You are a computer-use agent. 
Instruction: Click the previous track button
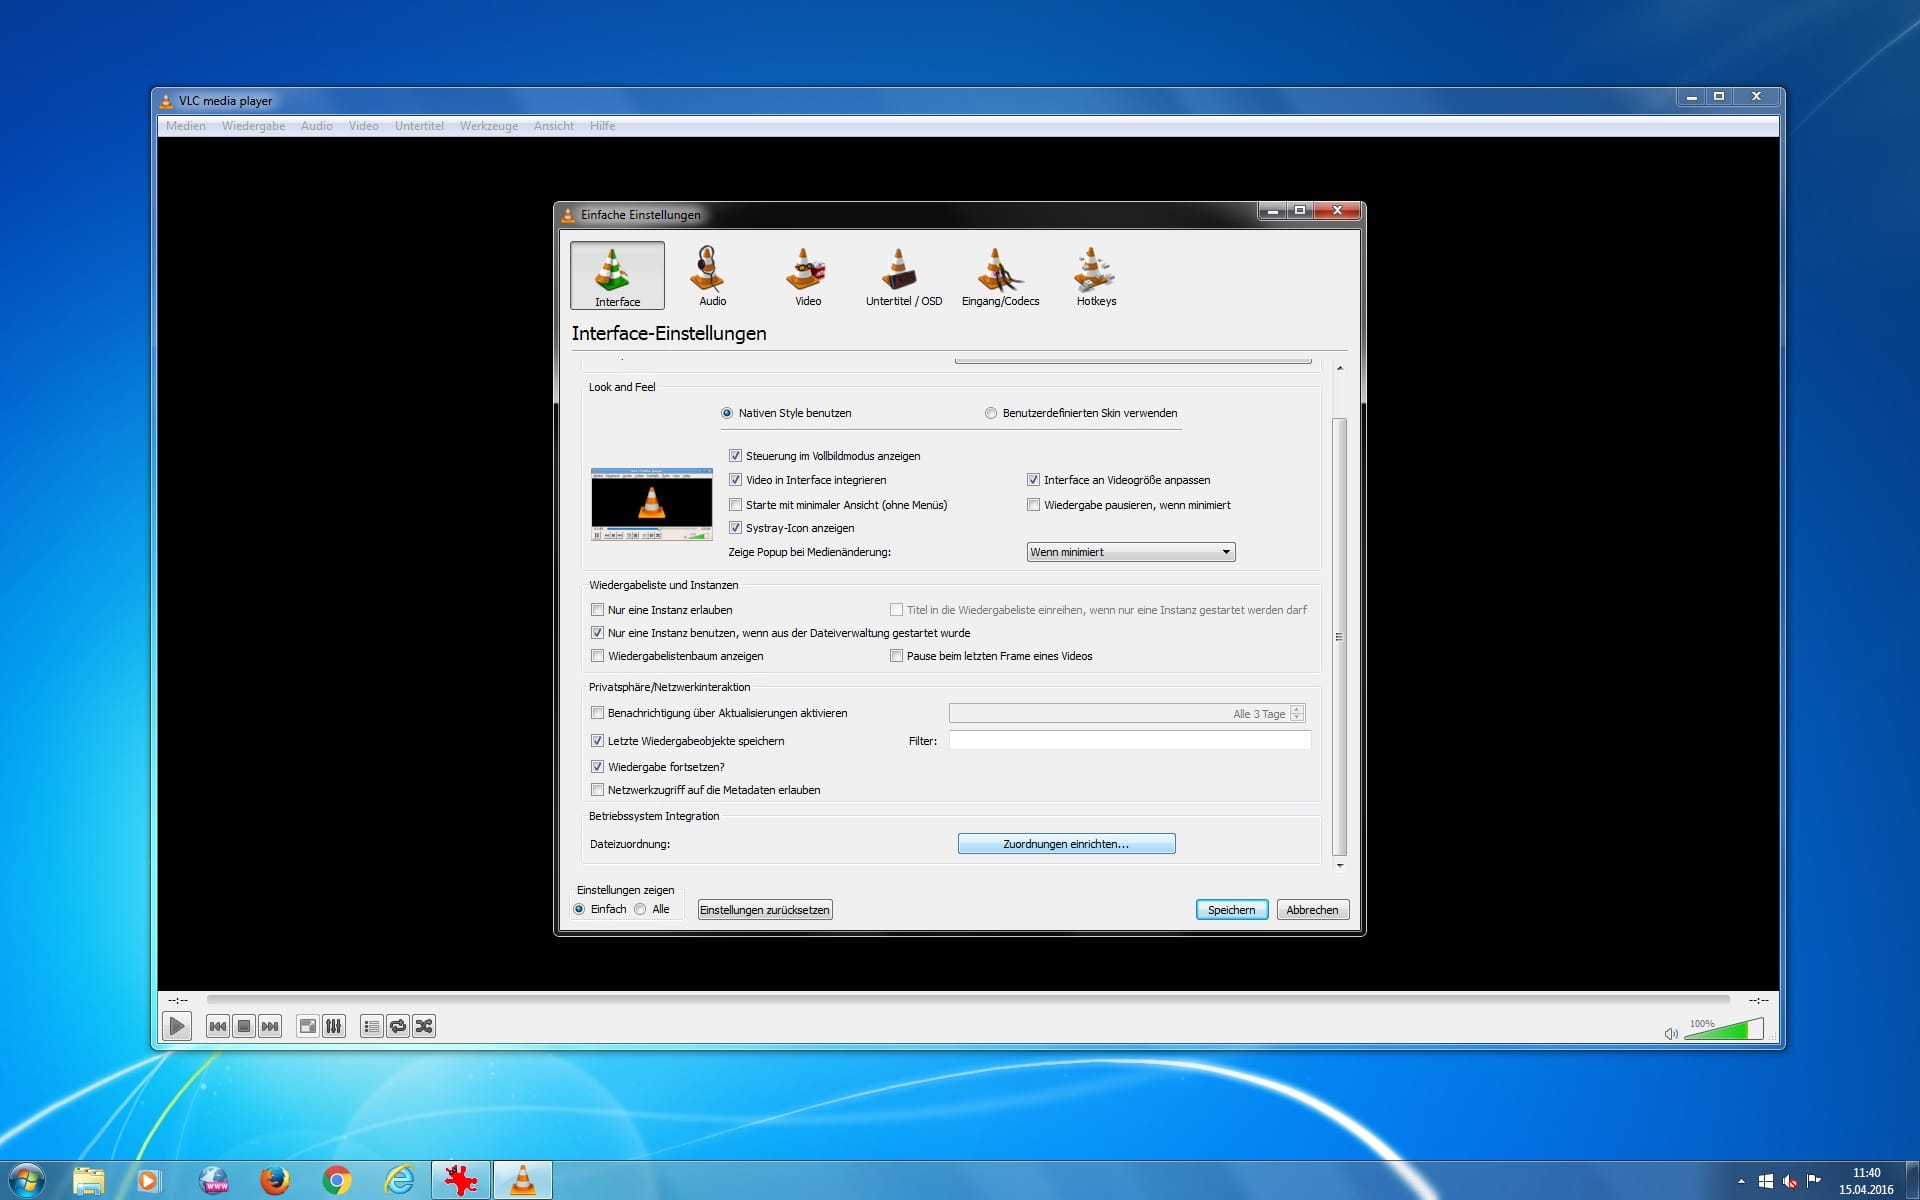pos(217,1026)
